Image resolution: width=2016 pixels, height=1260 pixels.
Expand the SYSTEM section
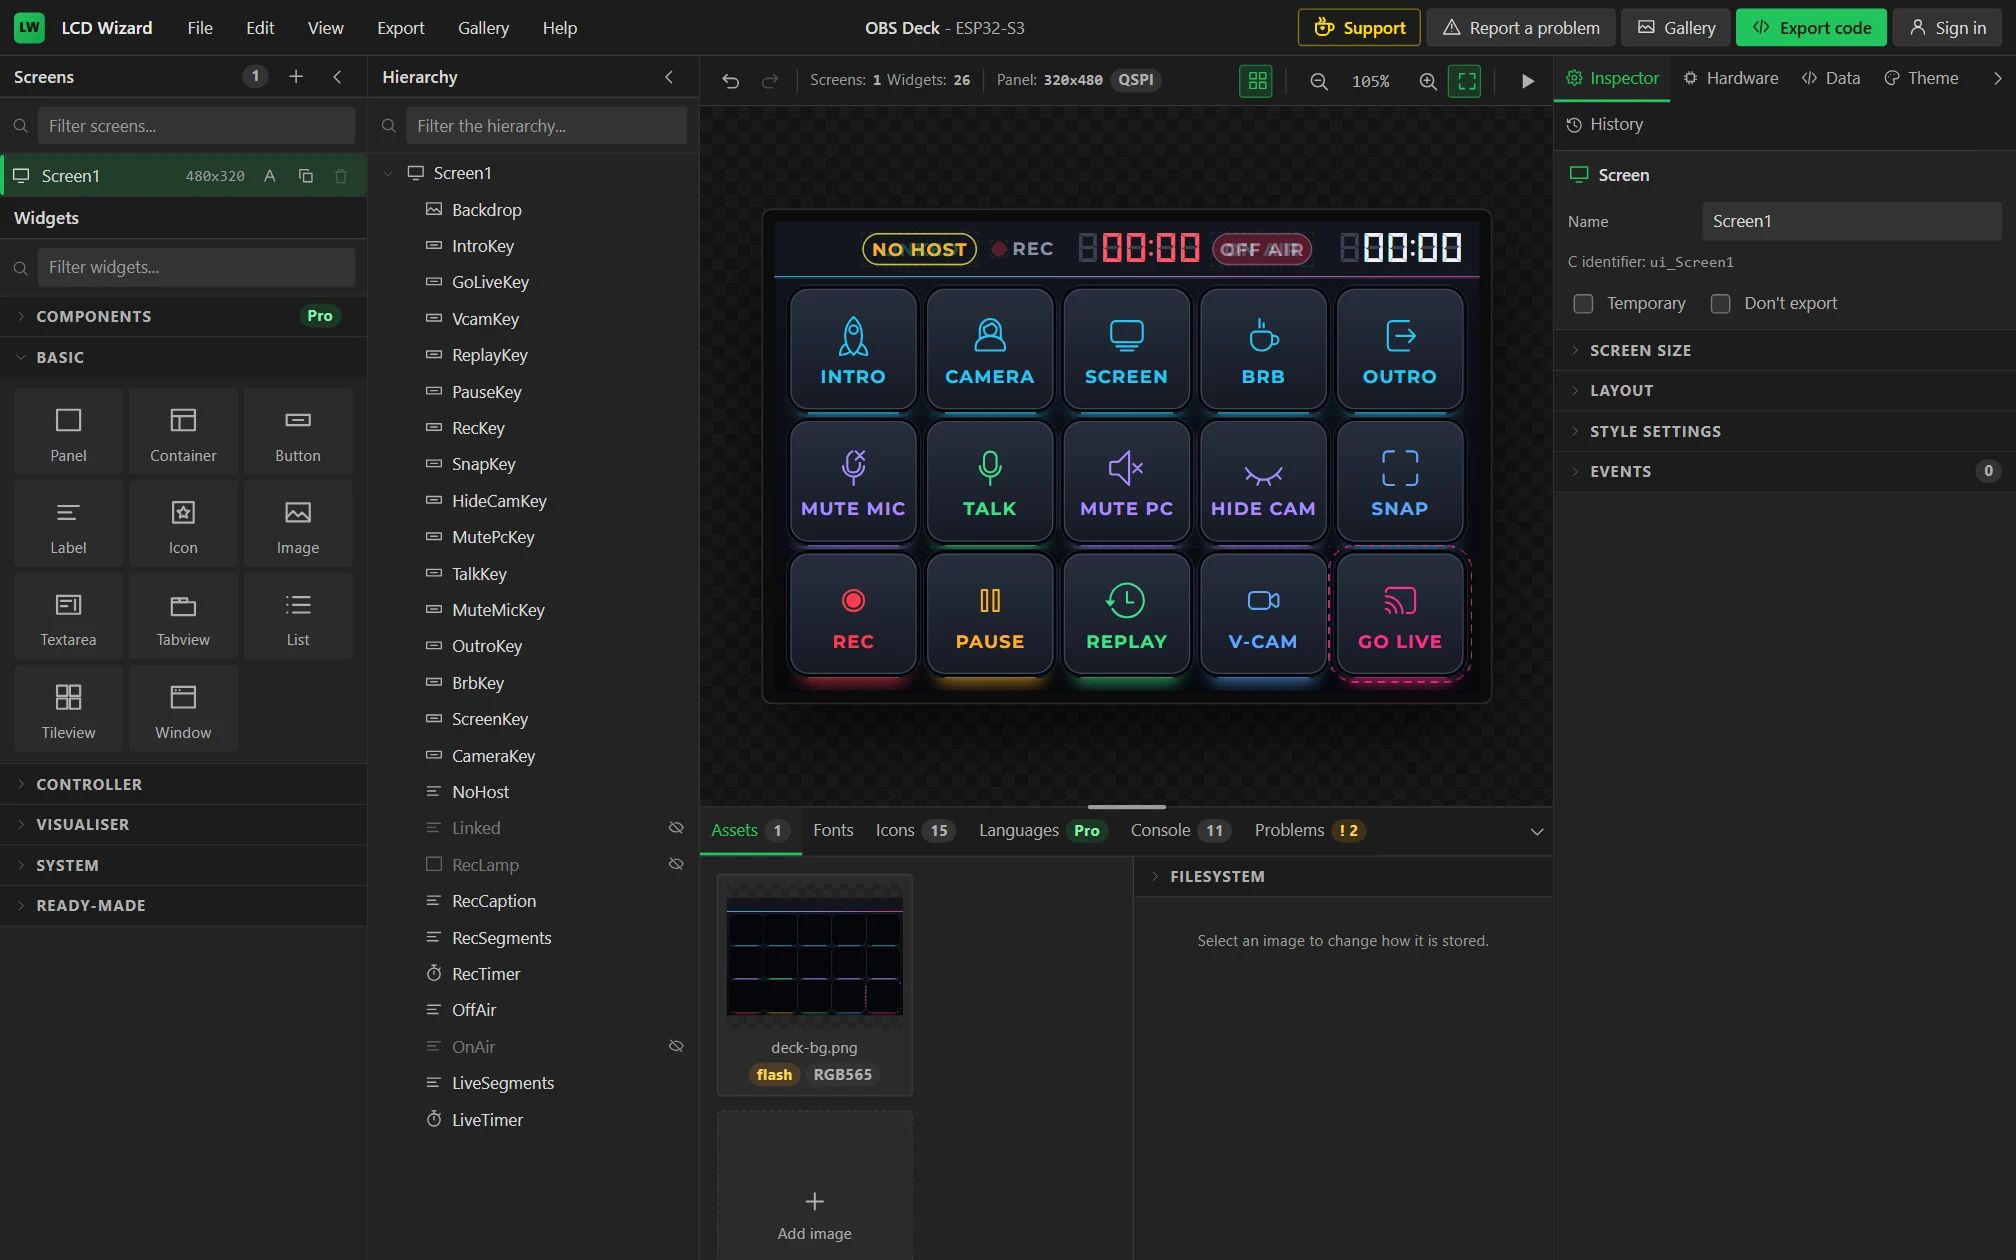click(183, 865)
